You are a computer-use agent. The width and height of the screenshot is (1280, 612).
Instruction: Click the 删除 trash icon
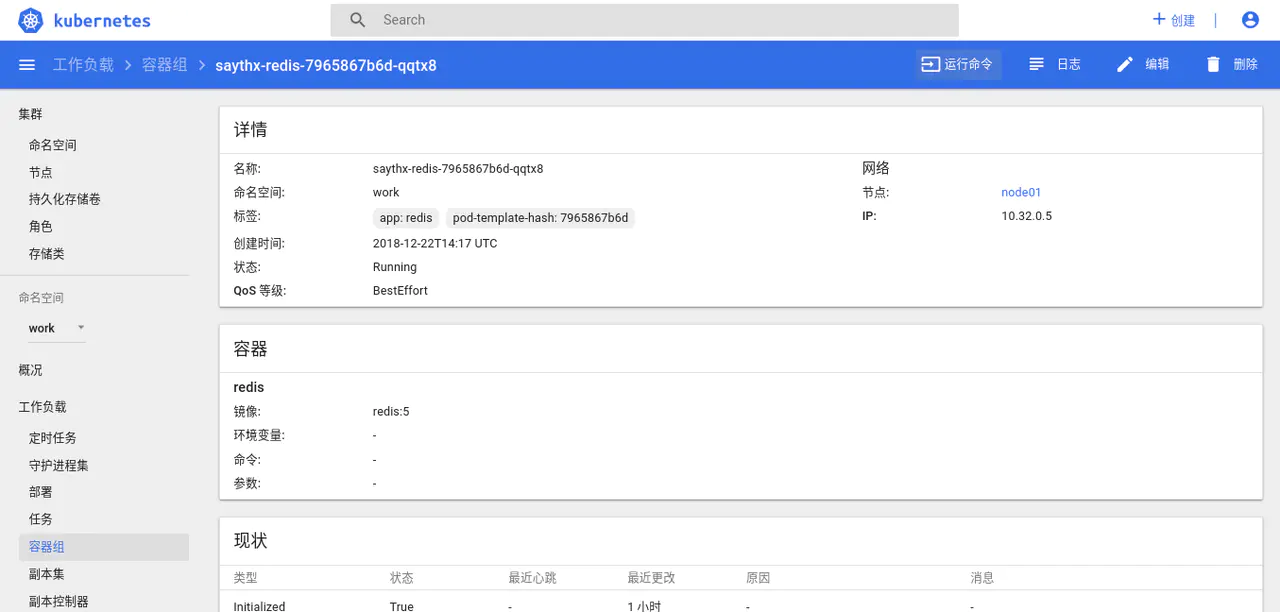(1213, 64)
